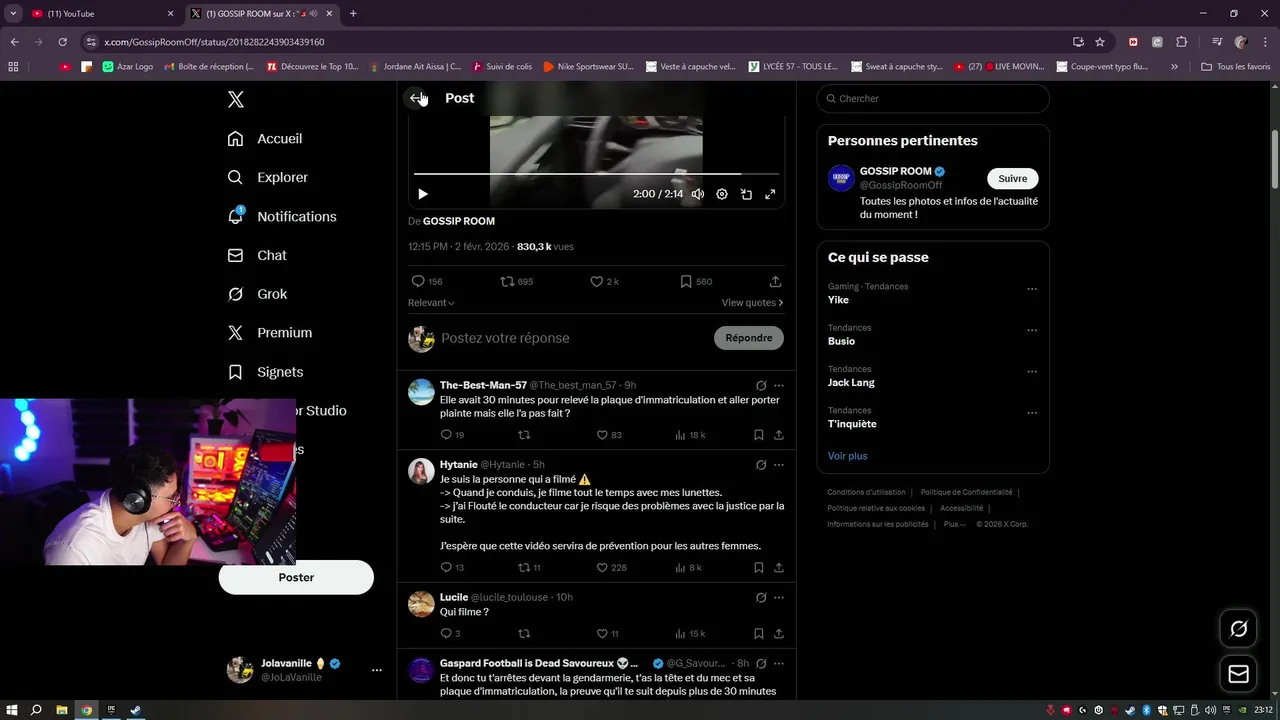Open Hytanie profile avatar
Image resolution: width=1280 pixels, height=720 pixels.
tap(421, 471)
